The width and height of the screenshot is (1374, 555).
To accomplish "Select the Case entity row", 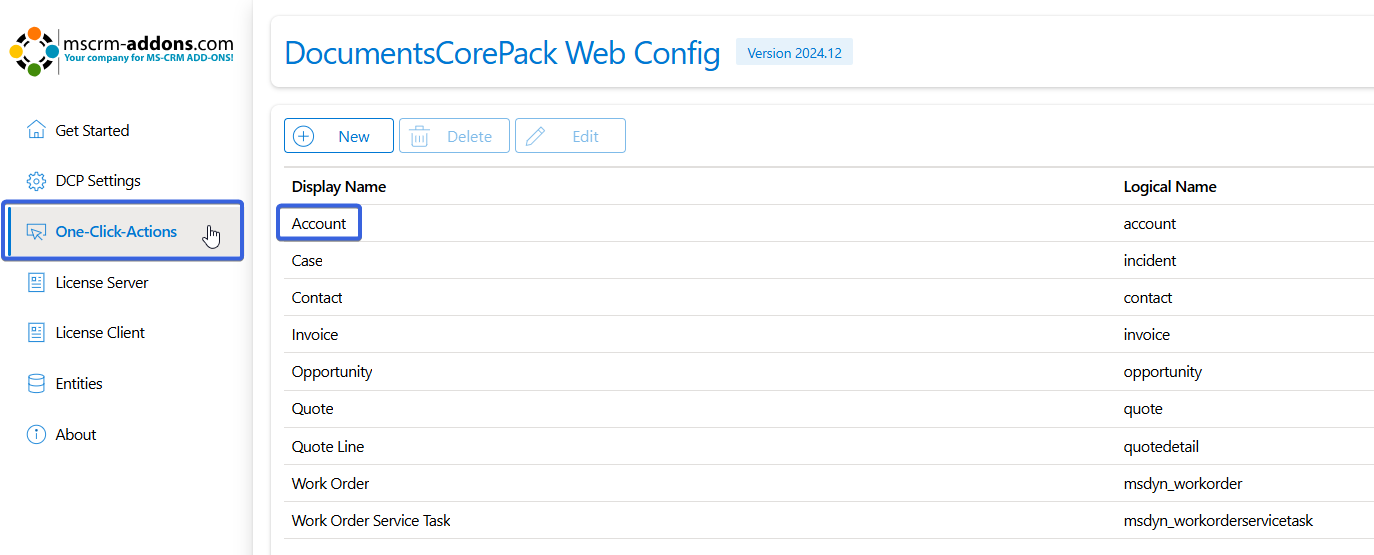I will [307, 261].
